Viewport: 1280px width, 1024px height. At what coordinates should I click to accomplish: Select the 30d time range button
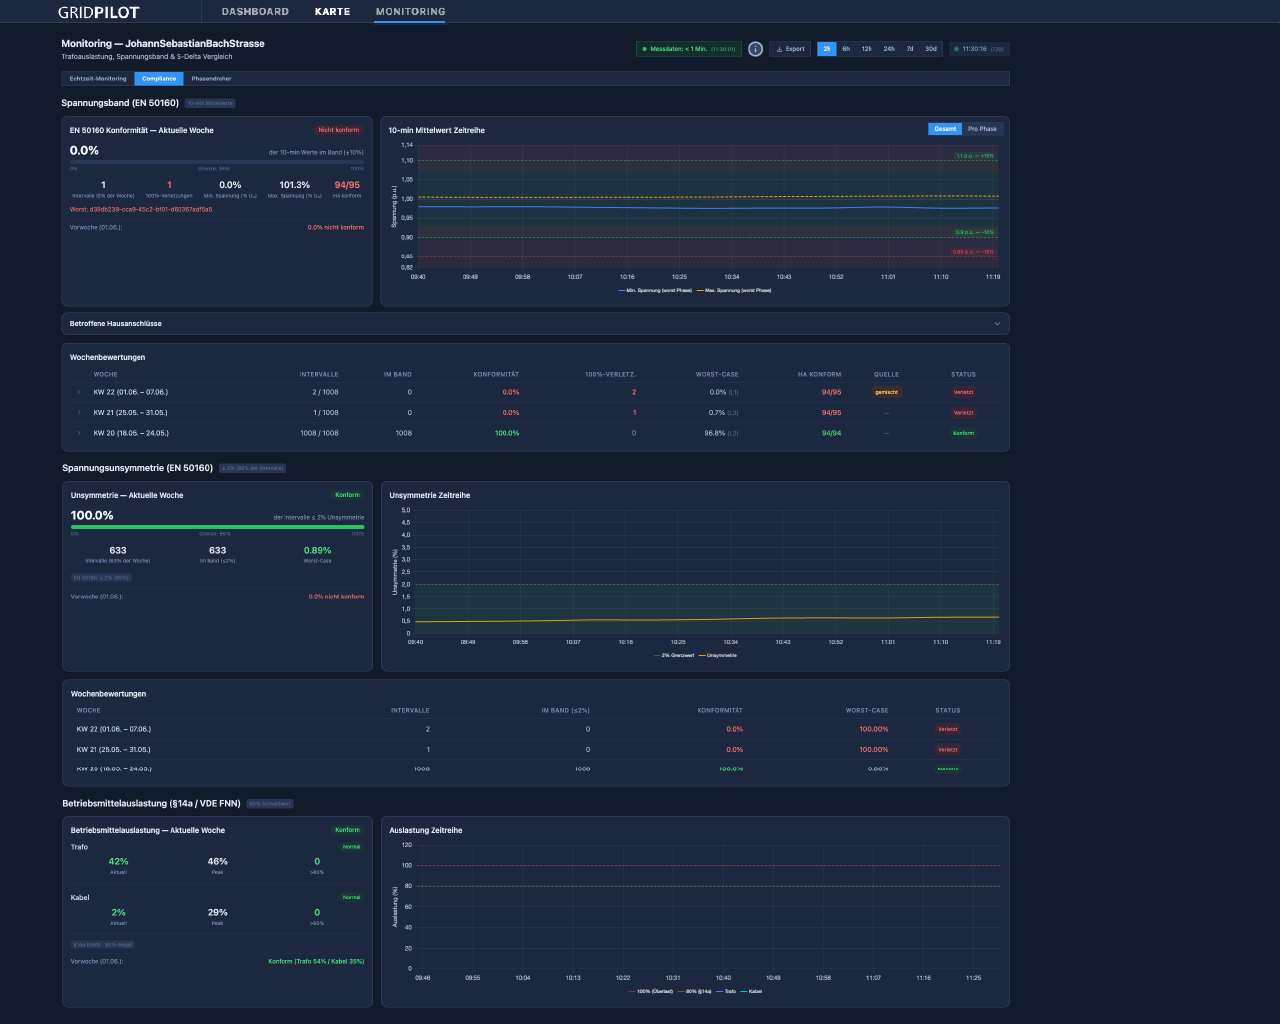(x=931, y=49)
